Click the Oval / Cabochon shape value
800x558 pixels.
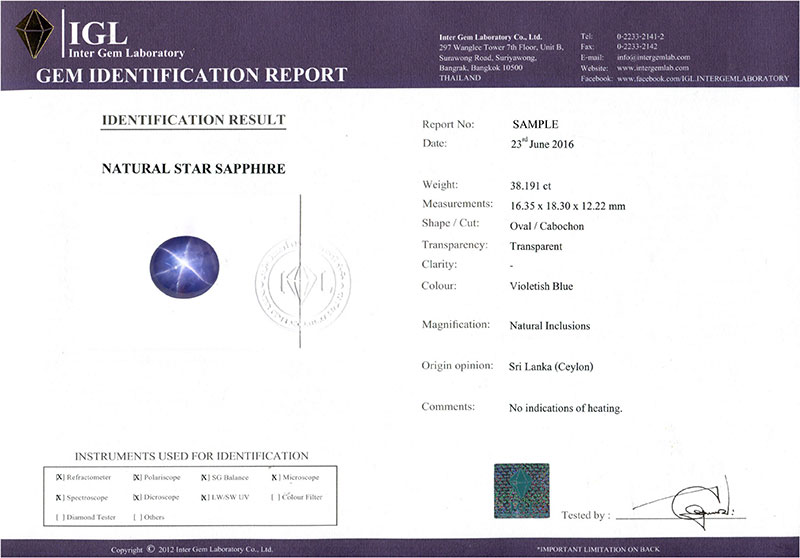546,226
